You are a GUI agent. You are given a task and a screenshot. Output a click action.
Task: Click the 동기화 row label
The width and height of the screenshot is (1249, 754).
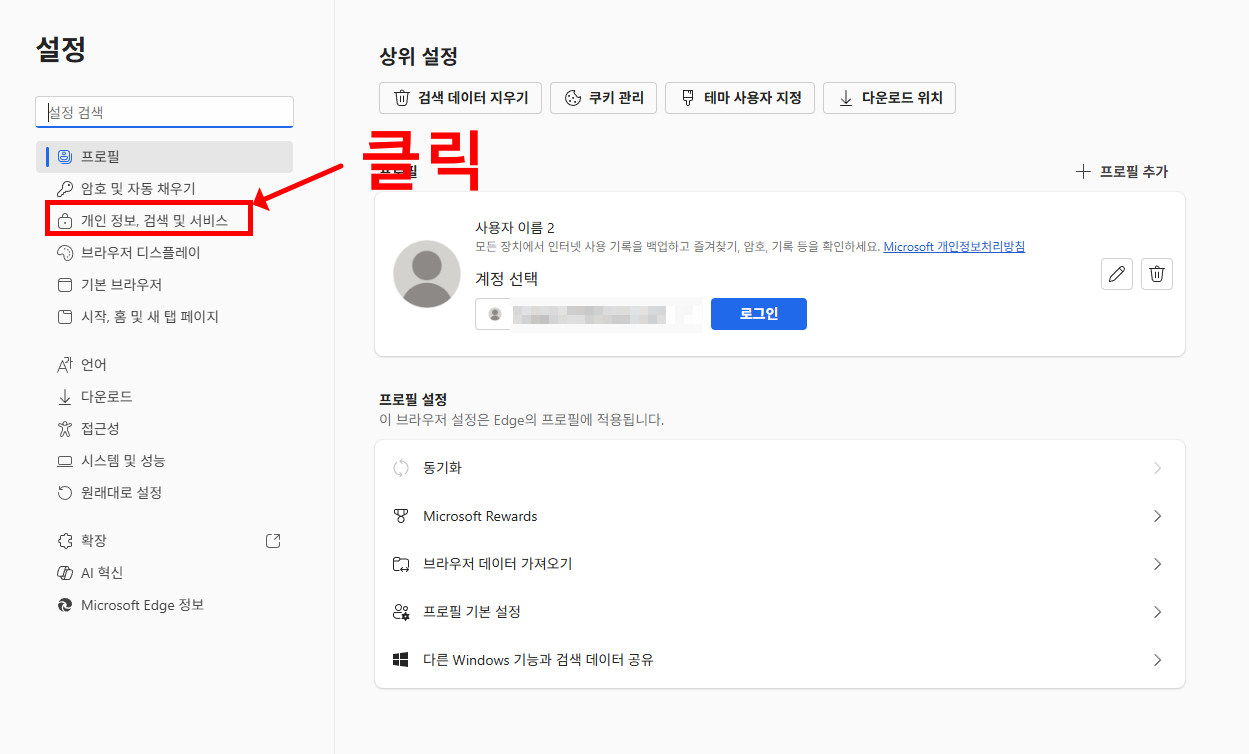tap(442, 468)
